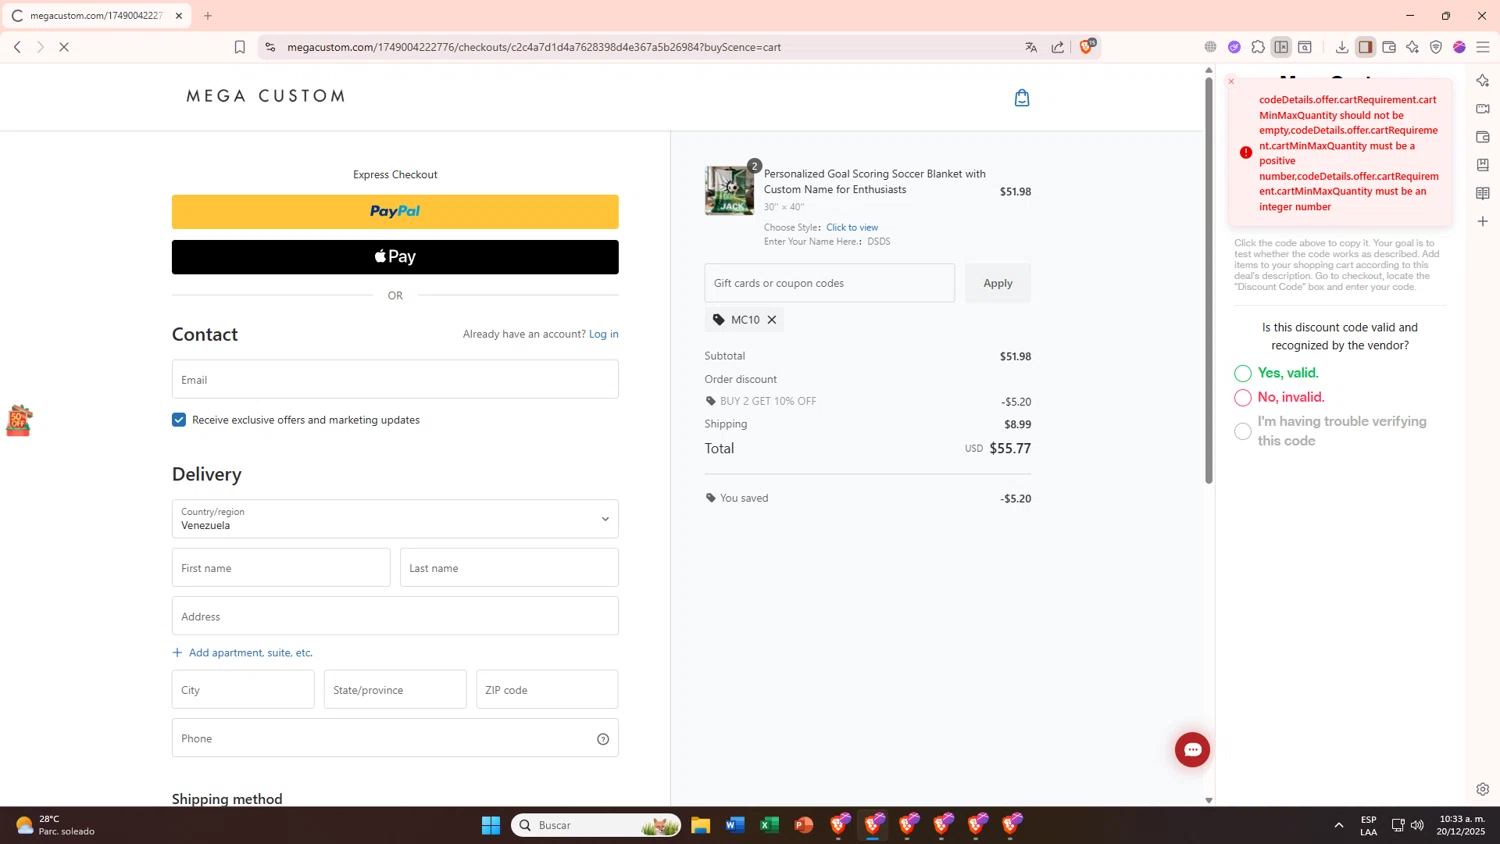The image size is (1500, 844).
Task: Remove the MC10 coupon code
Action: (772, 320)
